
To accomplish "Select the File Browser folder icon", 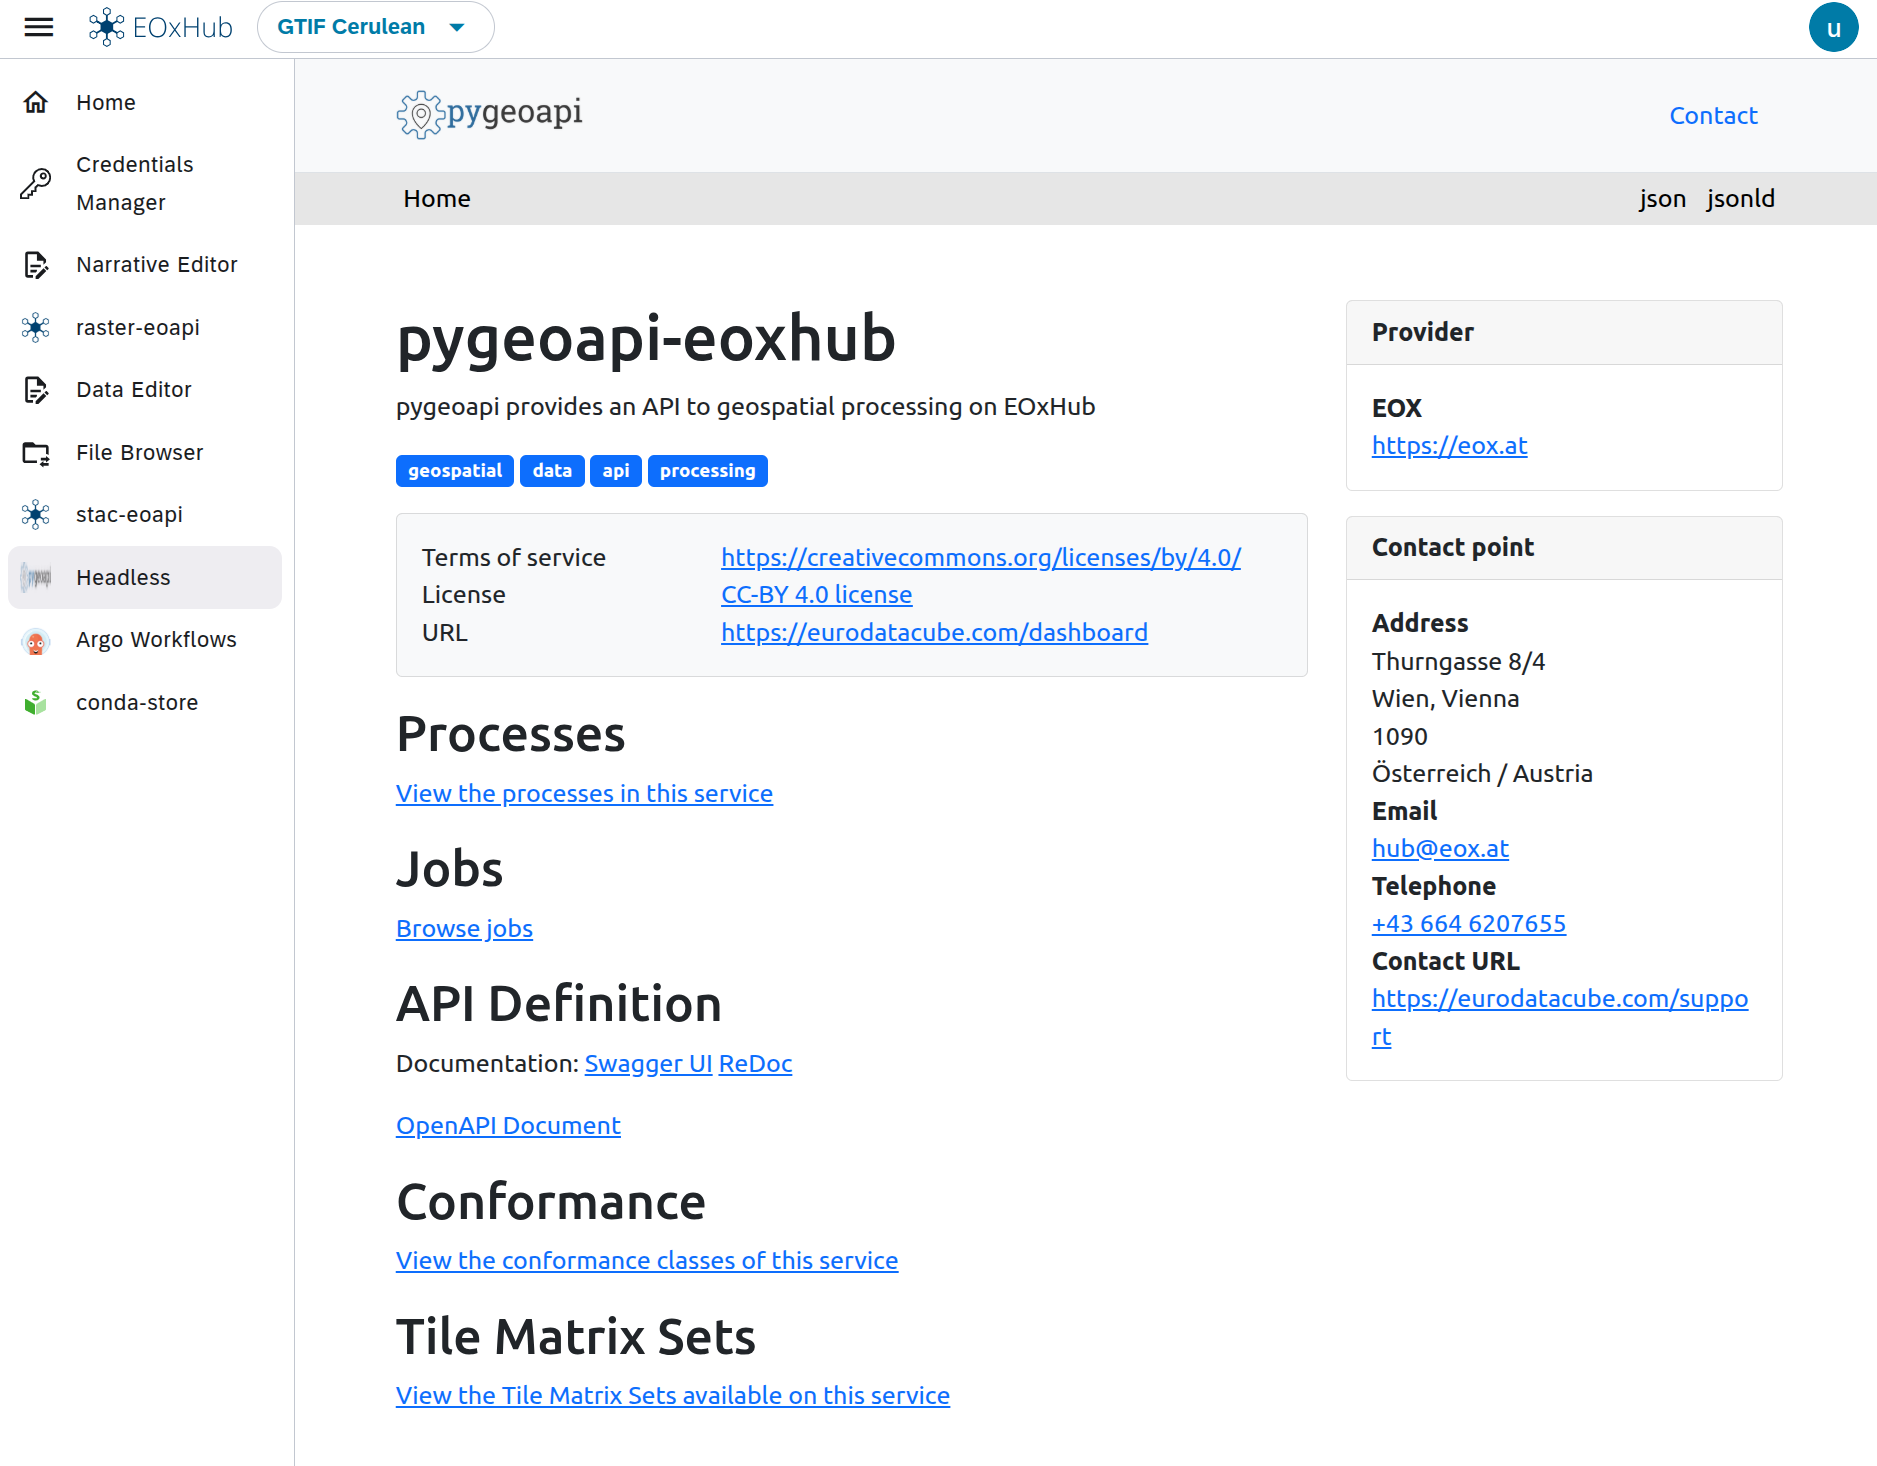I will [x=36, y=453].
